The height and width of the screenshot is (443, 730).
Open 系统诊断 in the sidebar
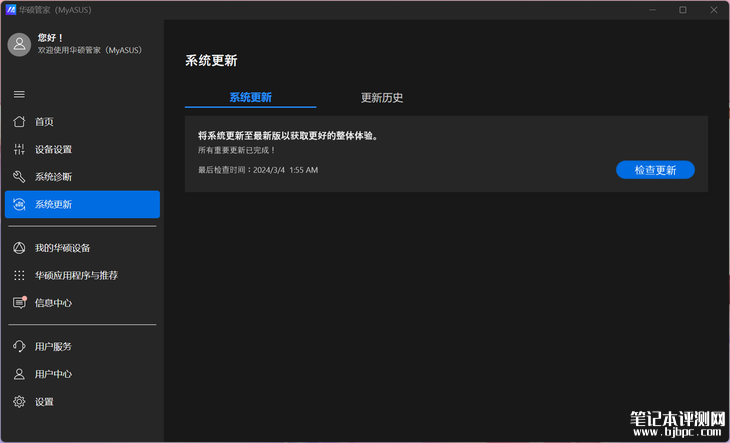[82, 177]
